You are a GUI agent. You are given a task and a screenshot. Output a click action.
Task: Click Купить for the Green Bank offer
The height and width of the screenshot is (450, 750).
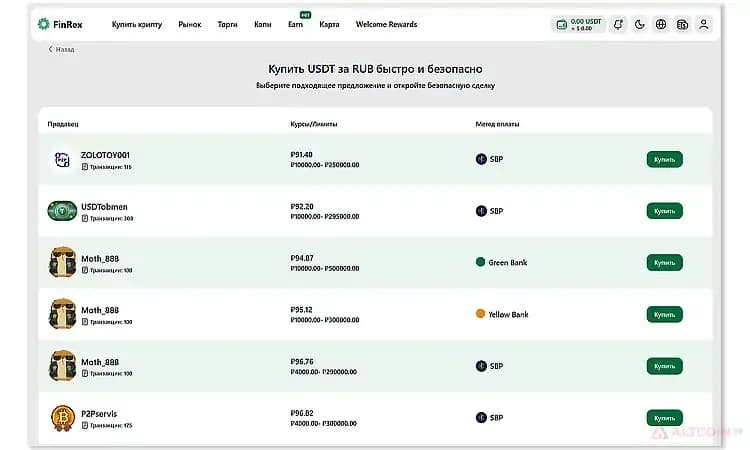coord(664,263)
